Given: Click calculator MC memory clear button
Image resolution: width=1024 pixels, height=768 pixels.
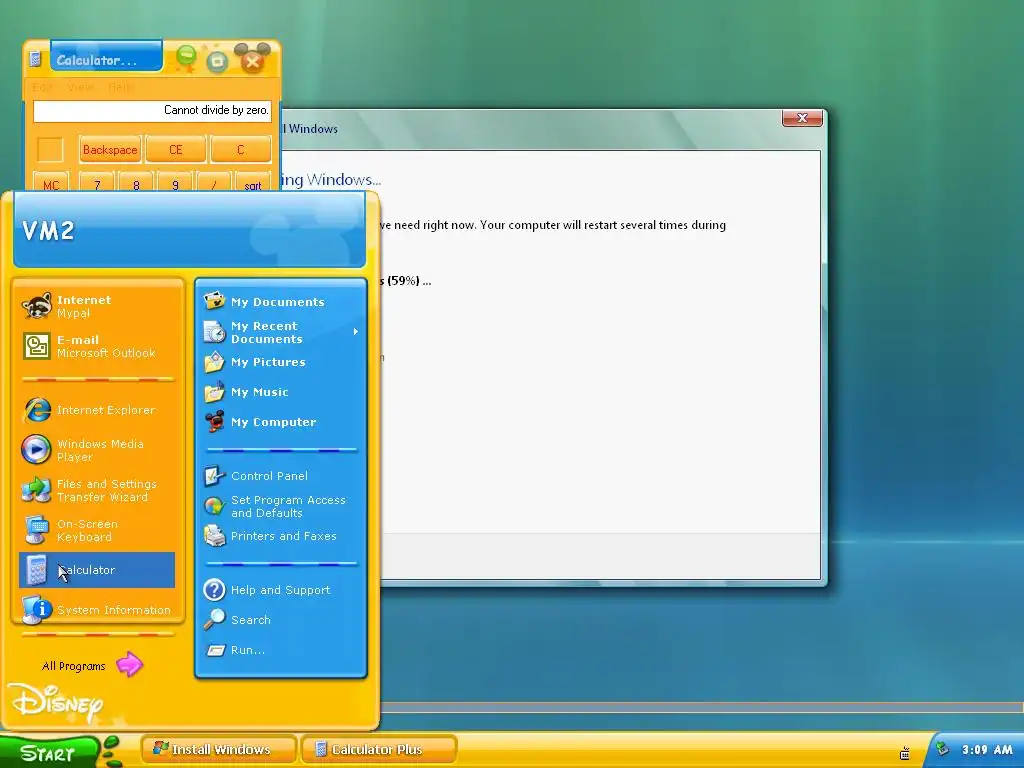Looking at the screenshot, I should [51, 184].
